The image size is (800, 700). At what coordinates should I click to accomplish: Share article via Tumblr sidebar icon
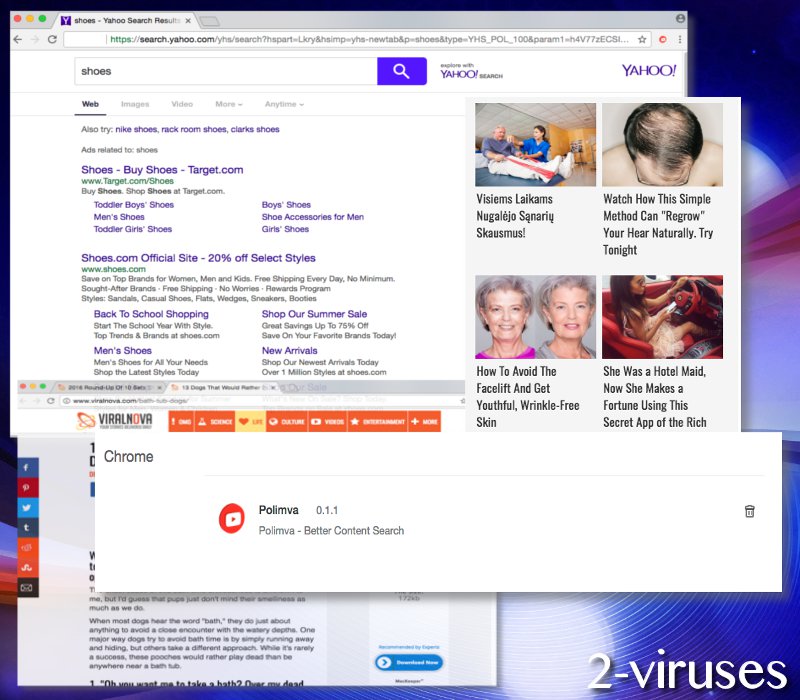[28, 527]
